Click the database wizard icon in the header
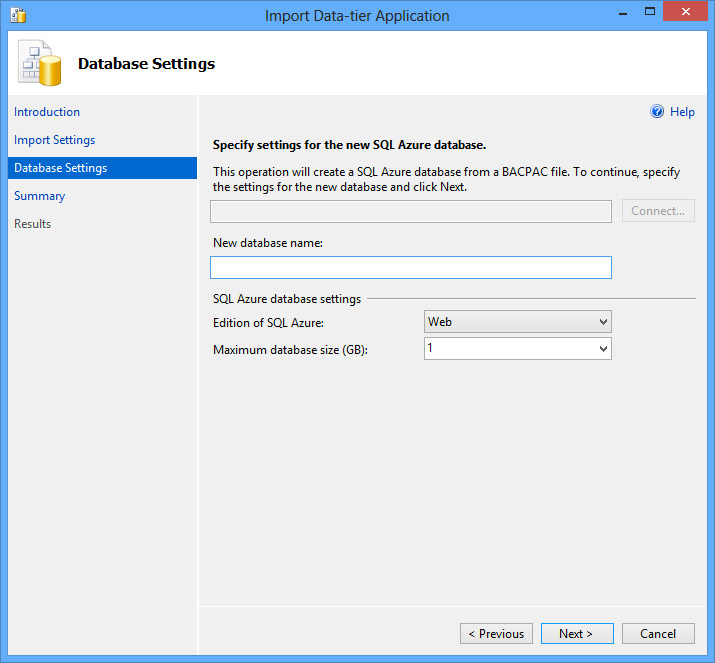715x663 pixels. [x=40, y=63]
